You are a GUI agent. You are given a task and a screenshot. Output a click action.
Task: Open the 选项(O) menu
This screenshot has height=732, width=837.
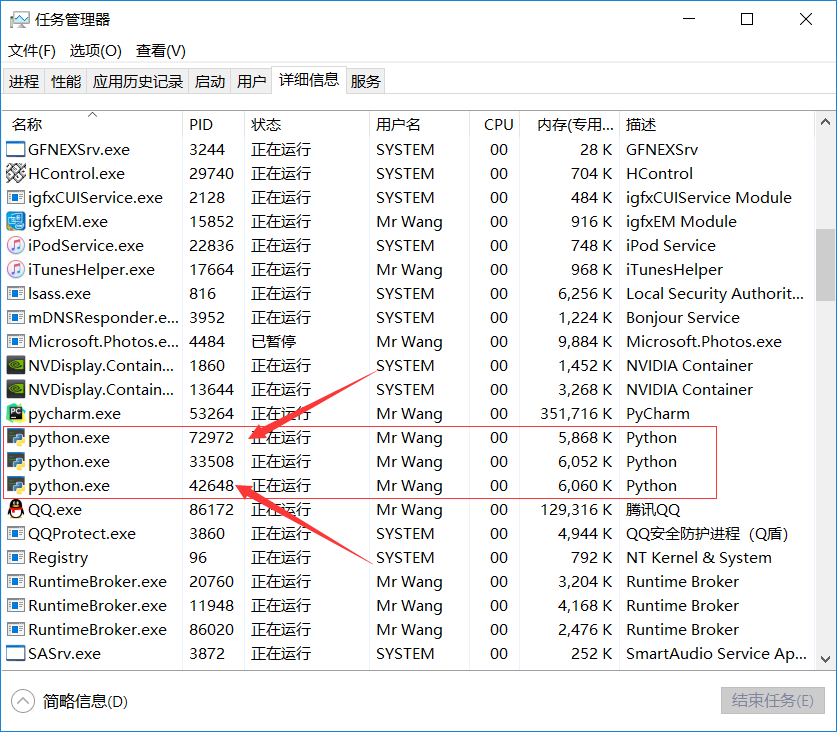point(96,51)
